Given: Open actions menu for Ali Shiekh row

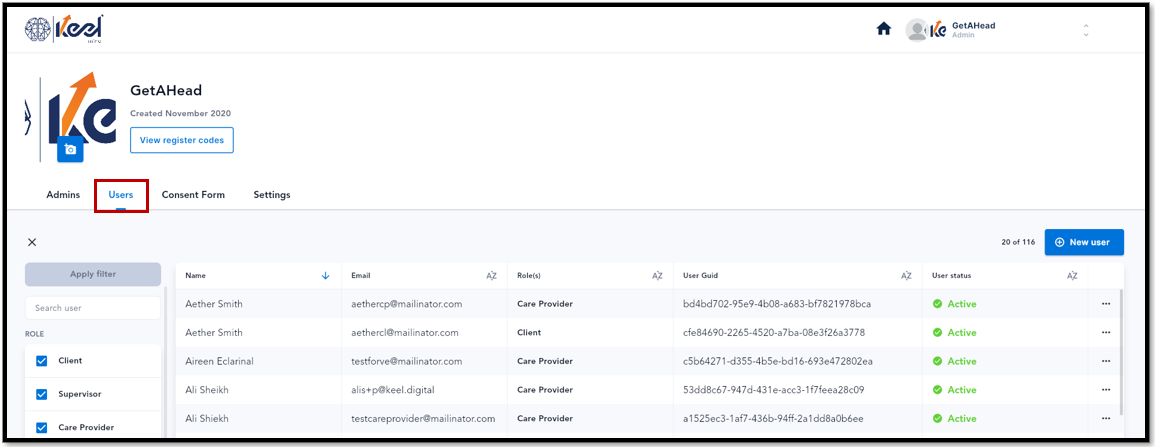Looking at the screenshot, I should pyautogui.click(x=1106, y=418).
